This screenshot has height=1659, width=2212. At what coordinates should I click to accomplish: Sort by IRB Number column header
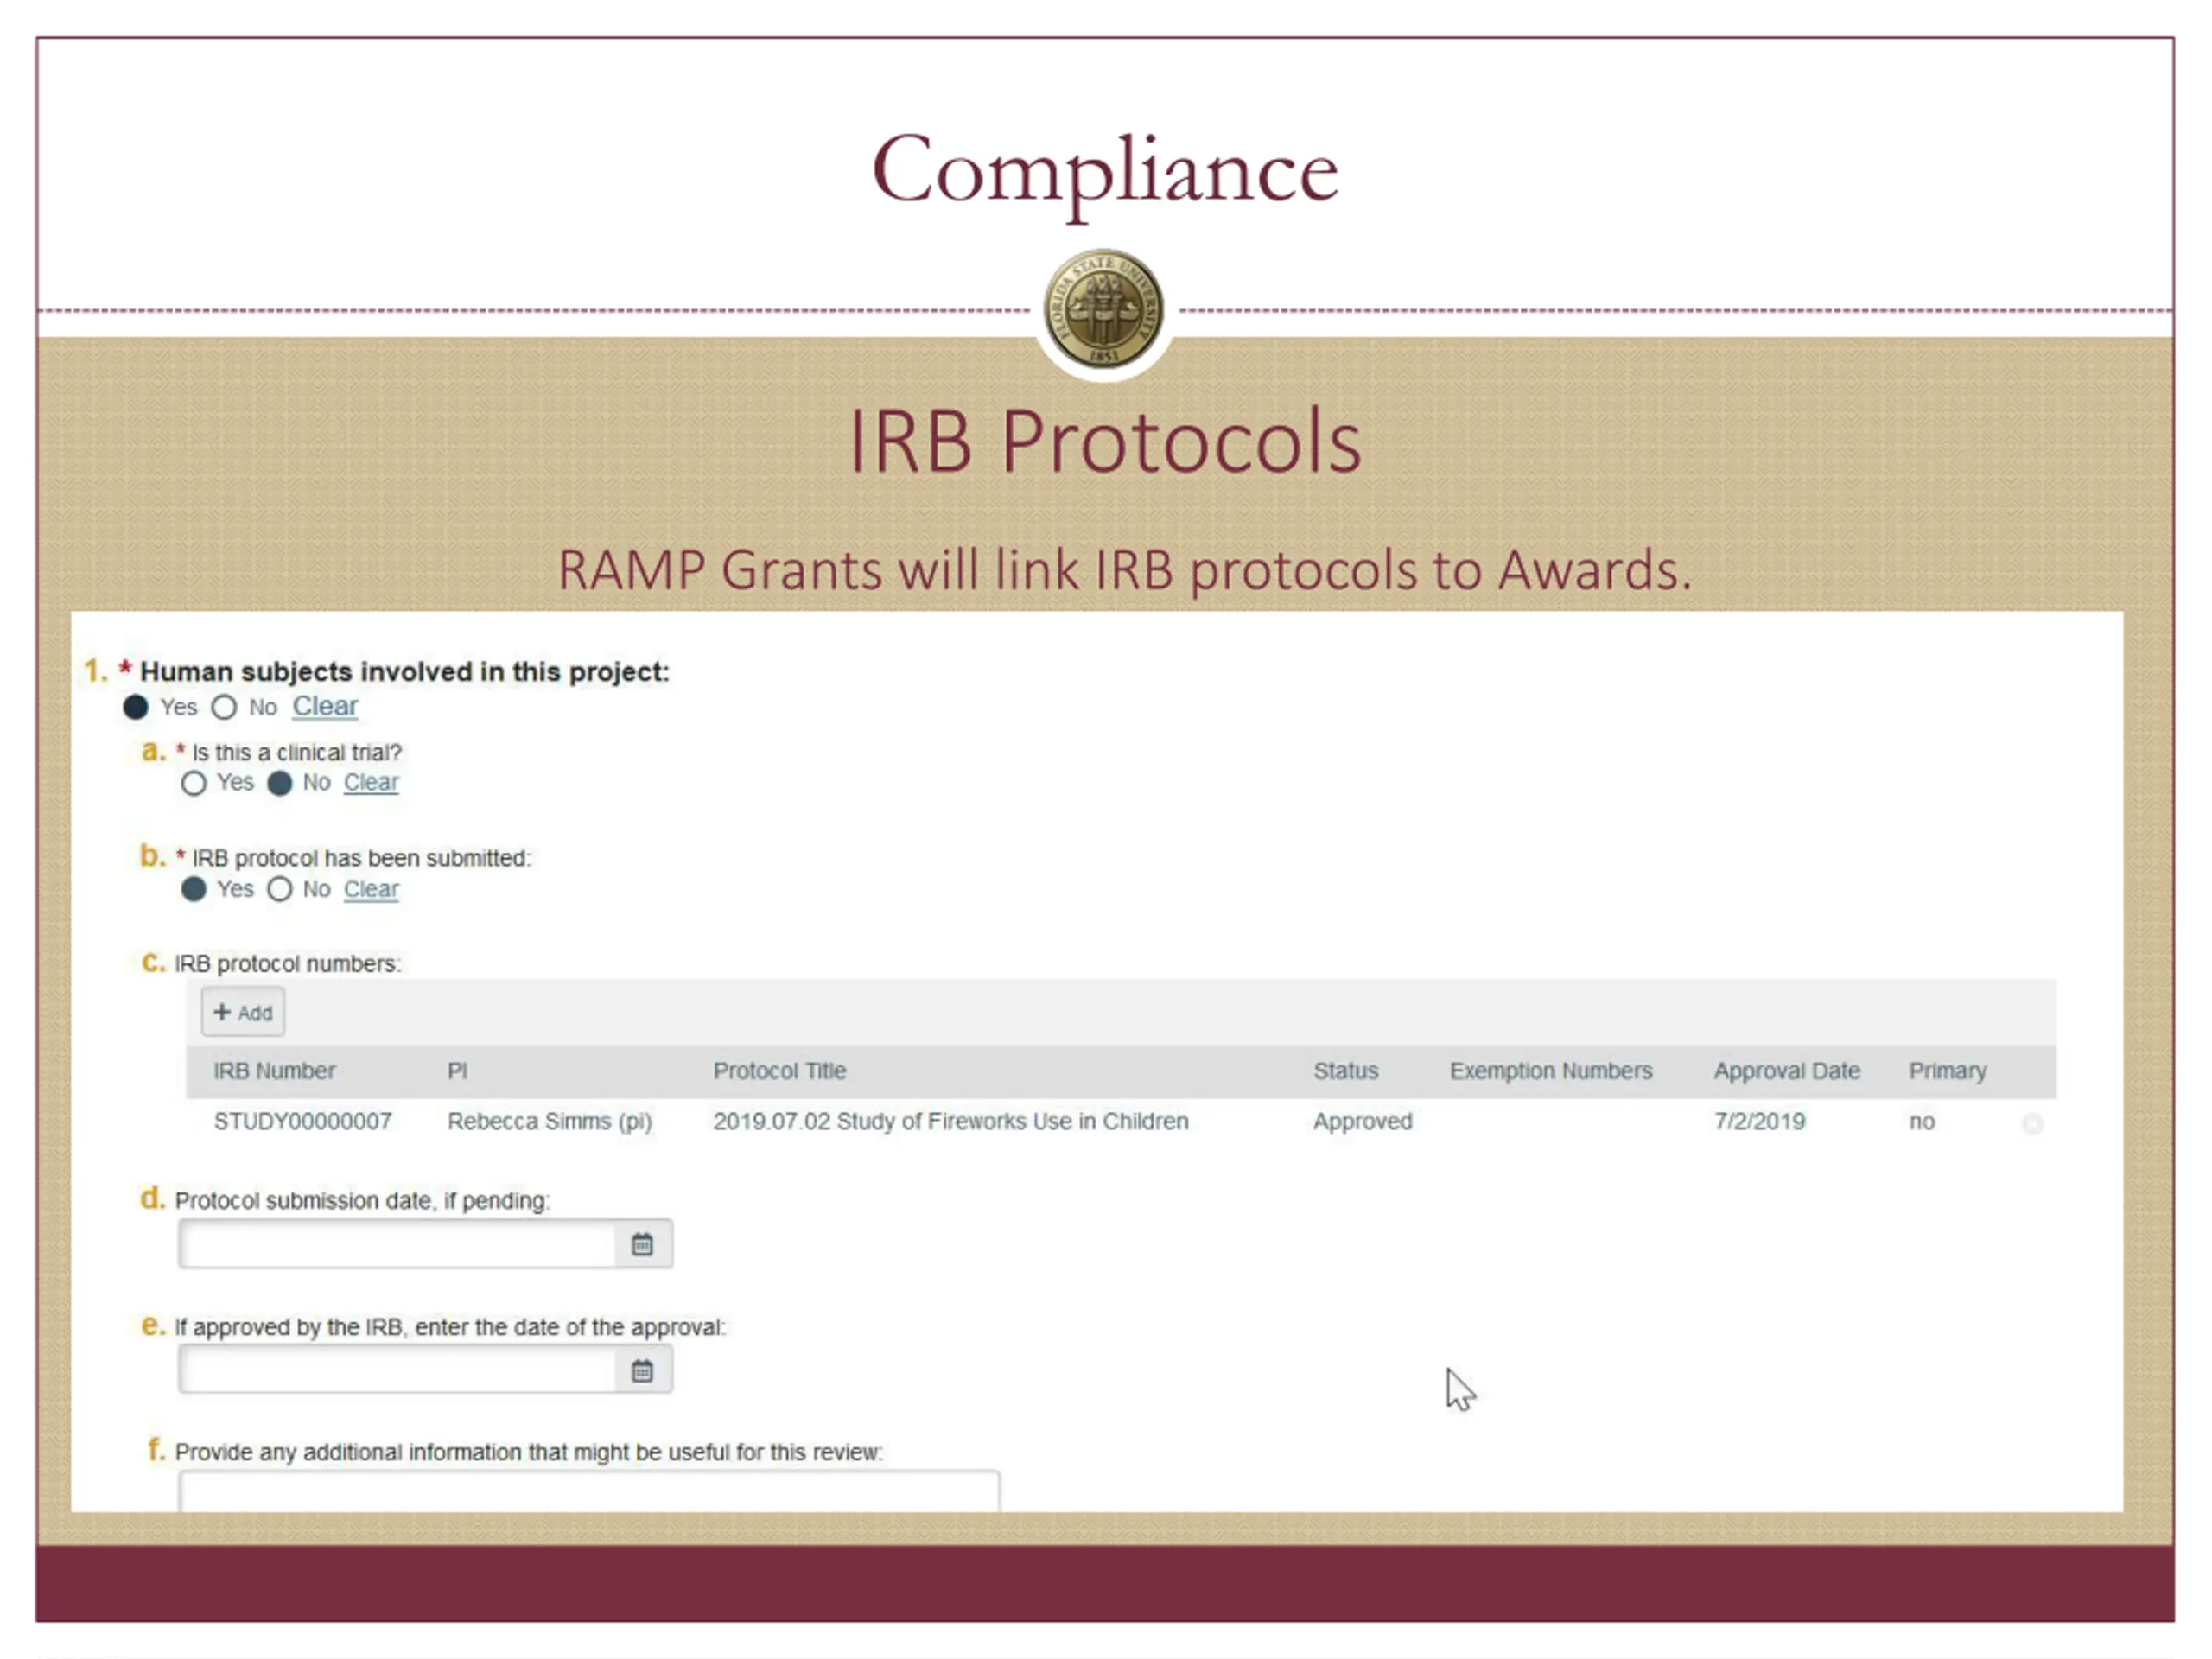click(274, 1071)
